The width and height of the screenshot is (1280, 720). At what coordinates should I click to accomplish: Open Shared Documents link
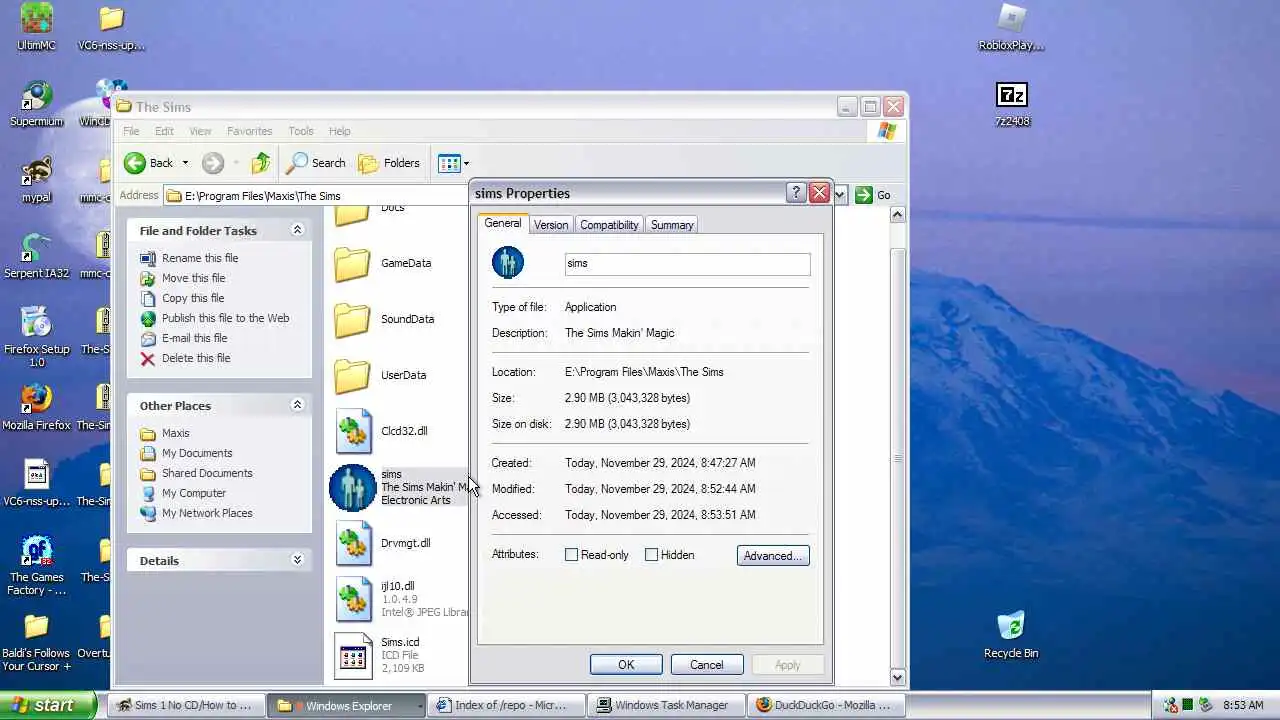(207, 473)
